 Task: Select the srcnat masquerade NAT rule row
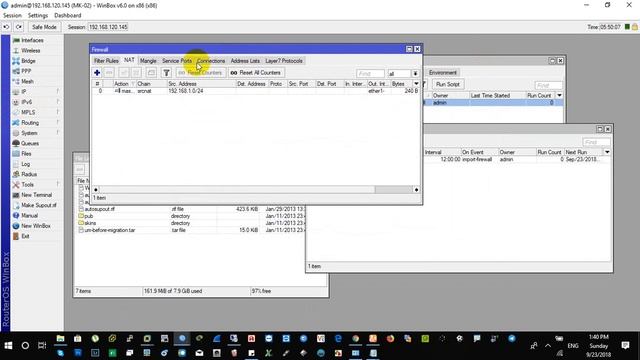click(256, 91)
